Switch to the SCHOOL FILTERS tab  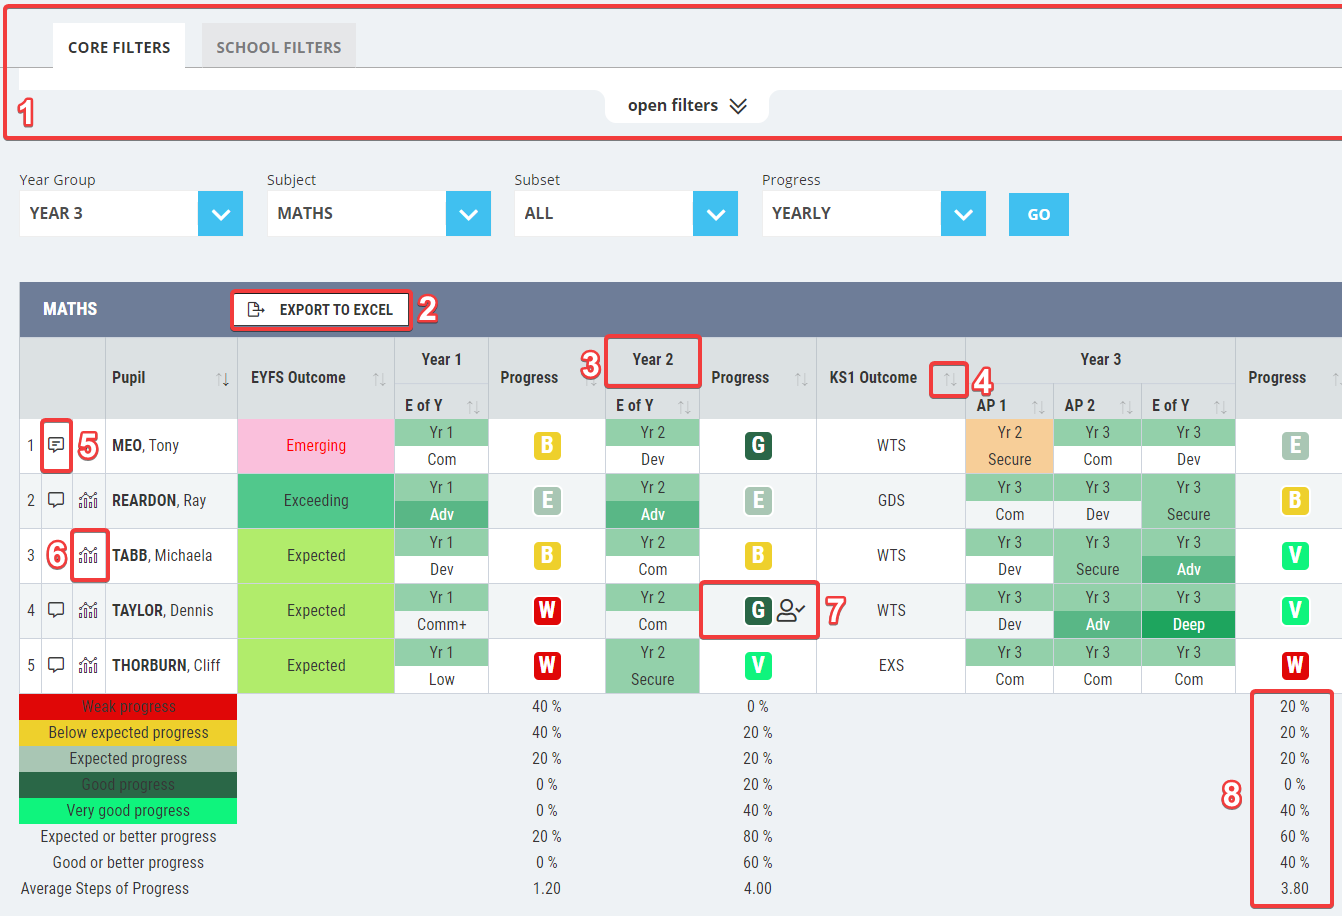279,47
